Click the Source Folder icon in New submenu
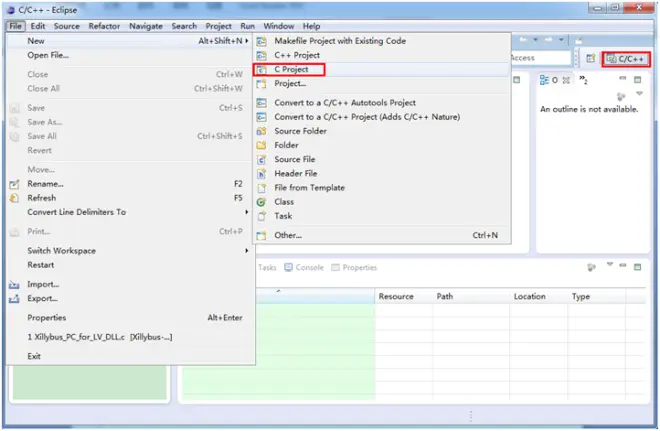 261,131
